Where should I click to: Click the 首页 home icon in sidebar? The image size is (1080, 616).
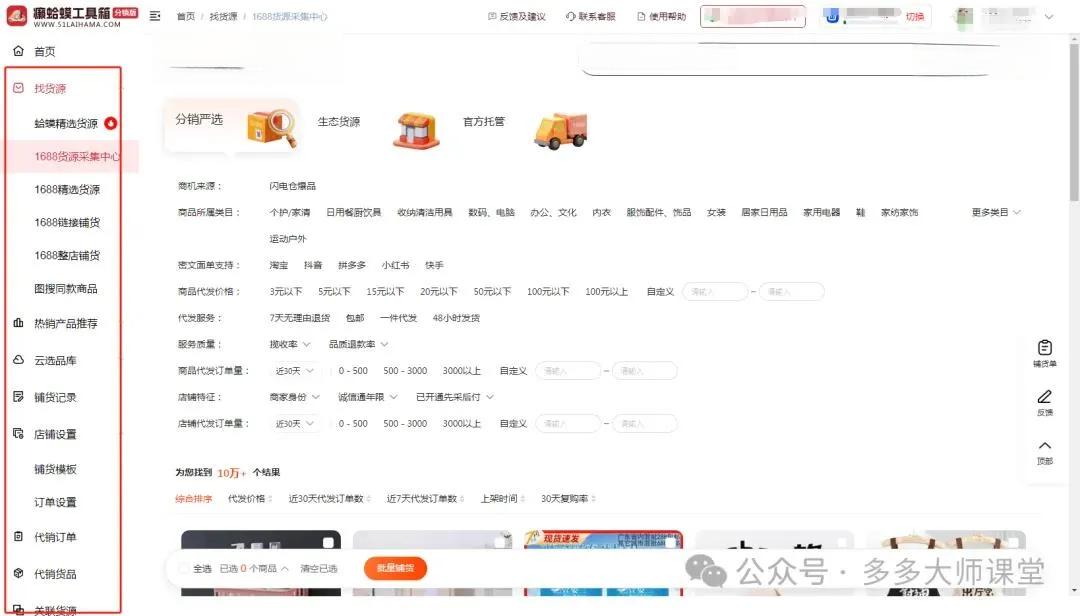point(18,51)
